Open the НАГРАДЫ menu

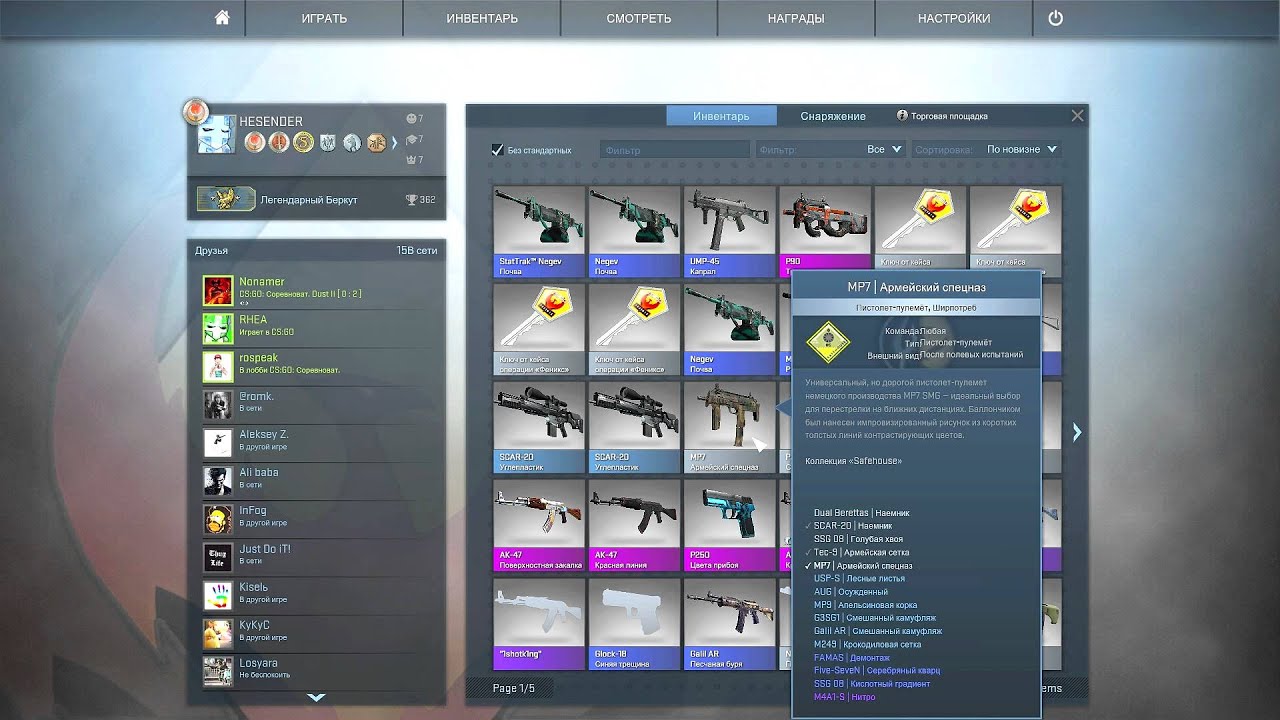[796, 18]
